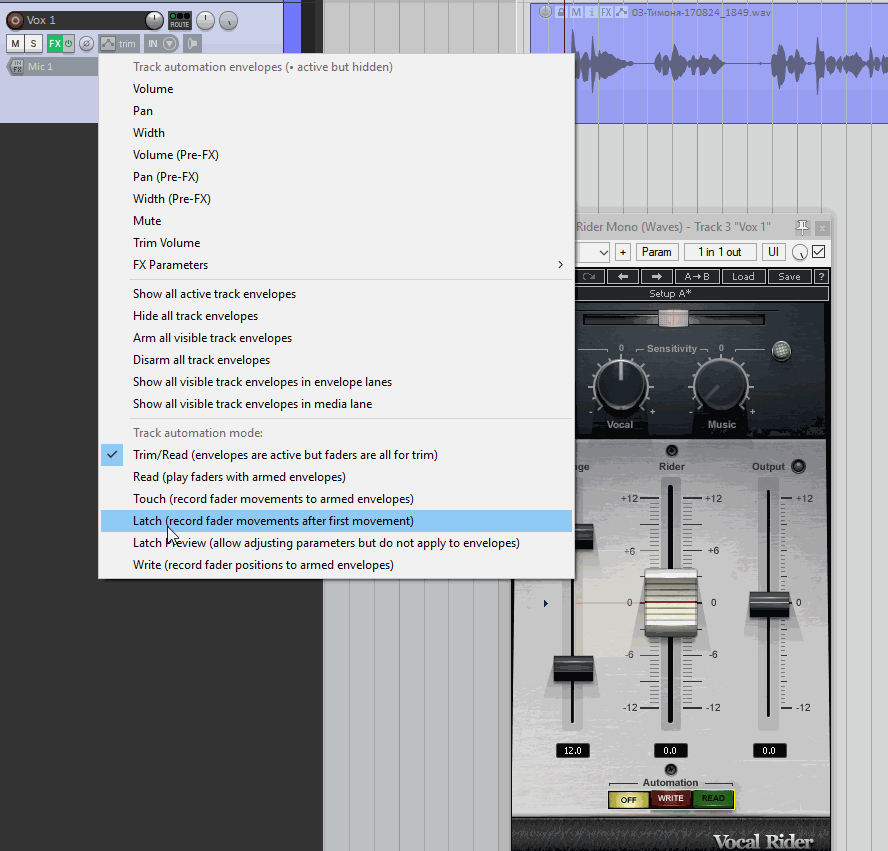888x851 pixels.
Task: Choose Hide all track envelopes
Action: (336, 316)
